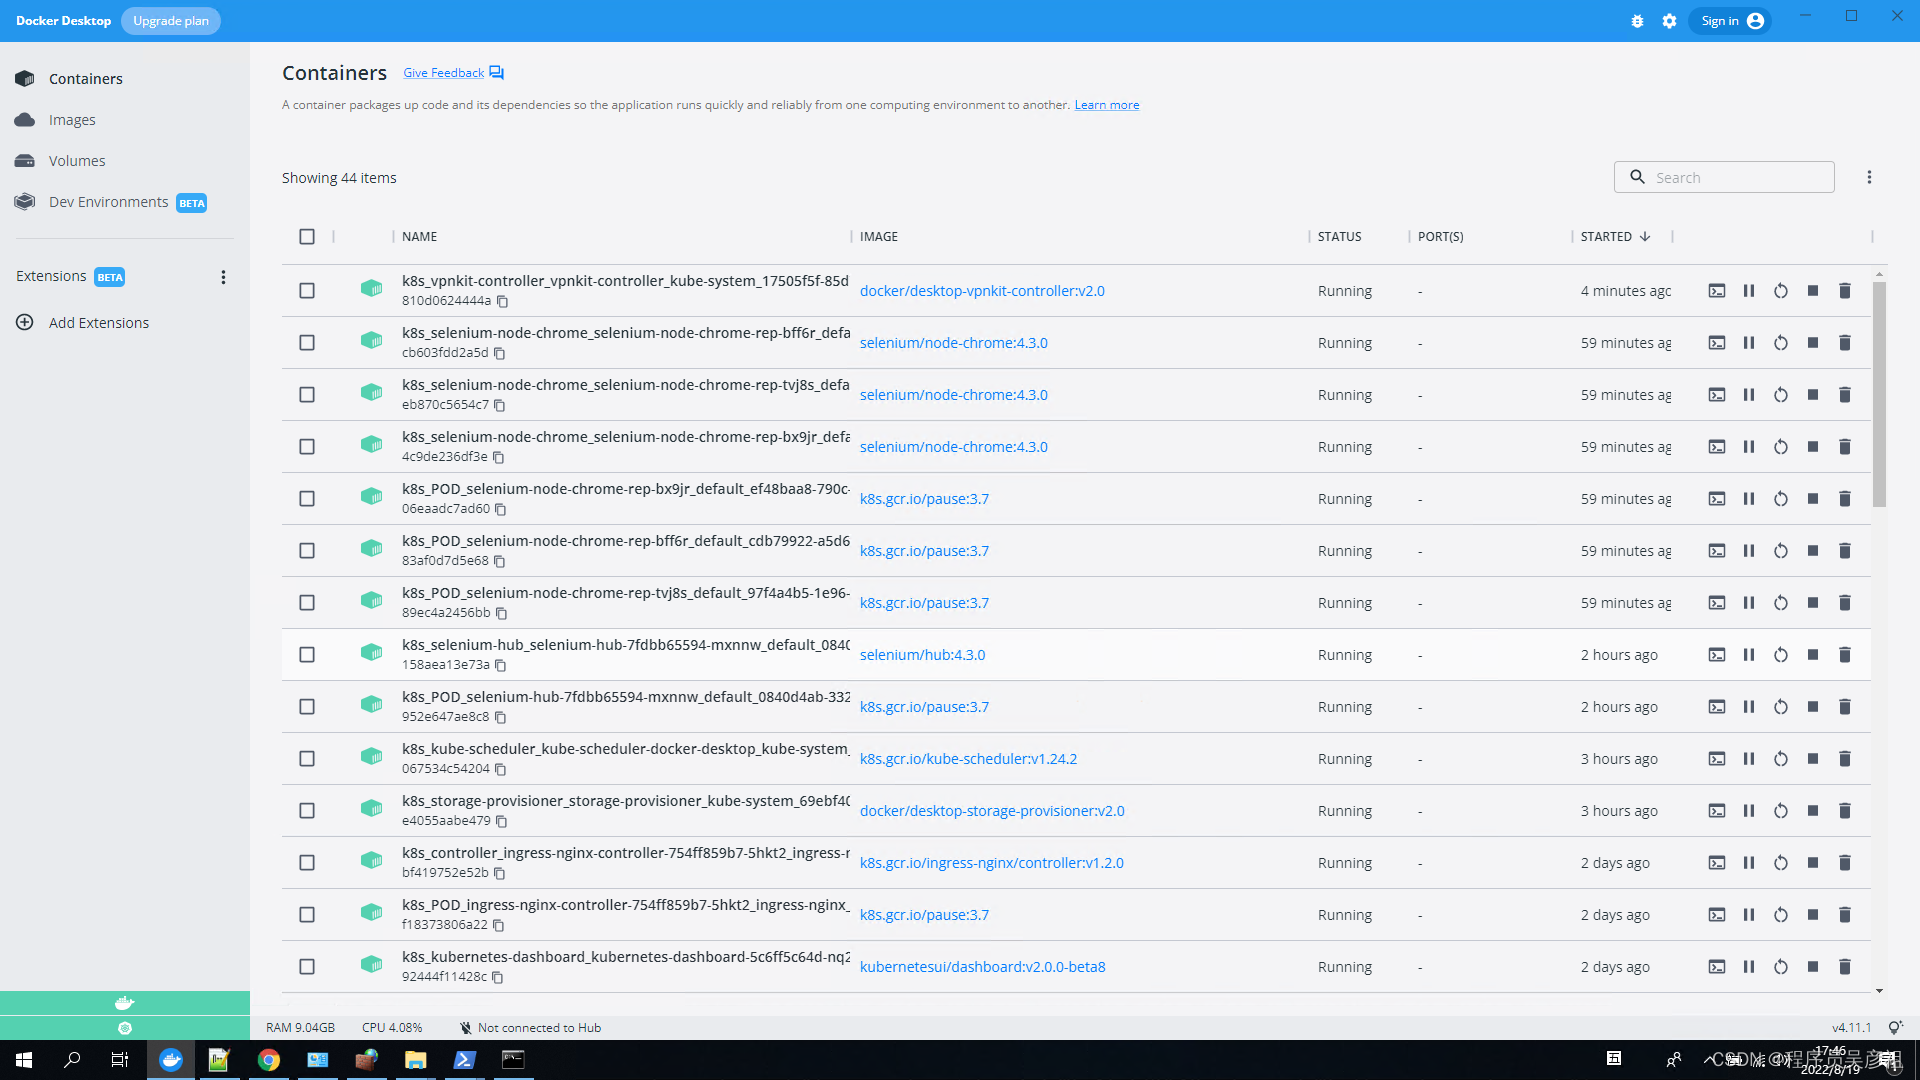Viewport: 1920px width, 1080px height.
Task: Tick the kube-scheduler container checkbox
Action: [307, 759]
